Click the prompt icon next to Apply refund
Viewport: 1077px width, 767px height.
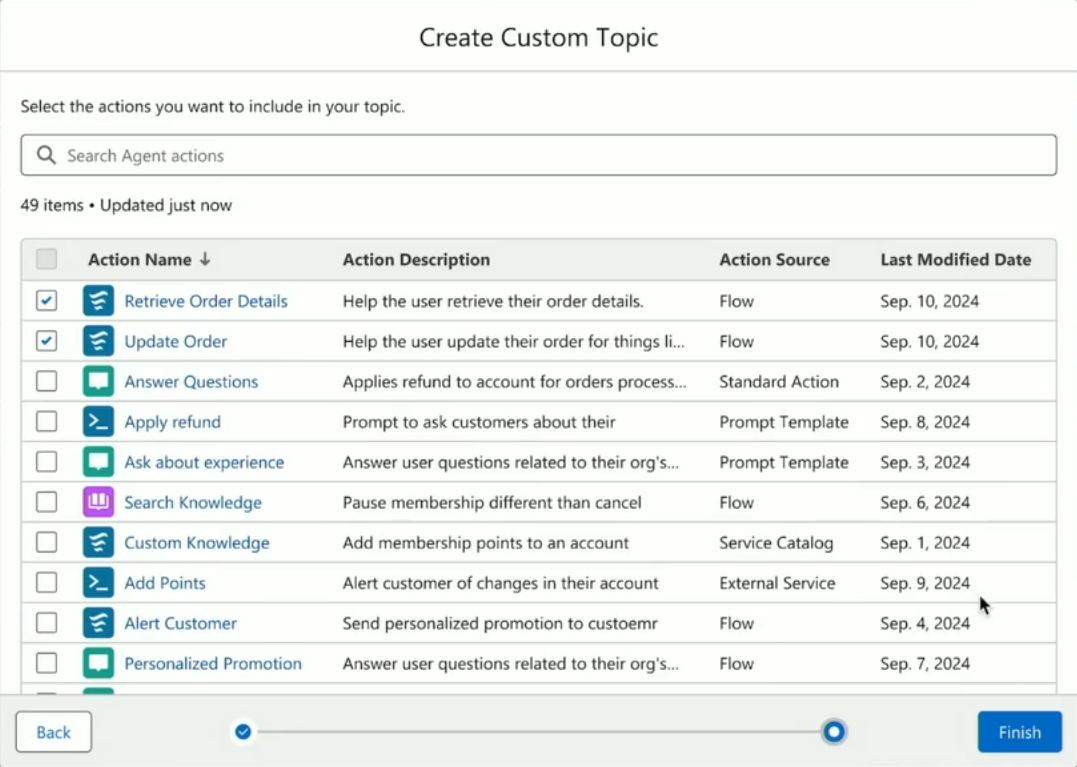point(98,422)
